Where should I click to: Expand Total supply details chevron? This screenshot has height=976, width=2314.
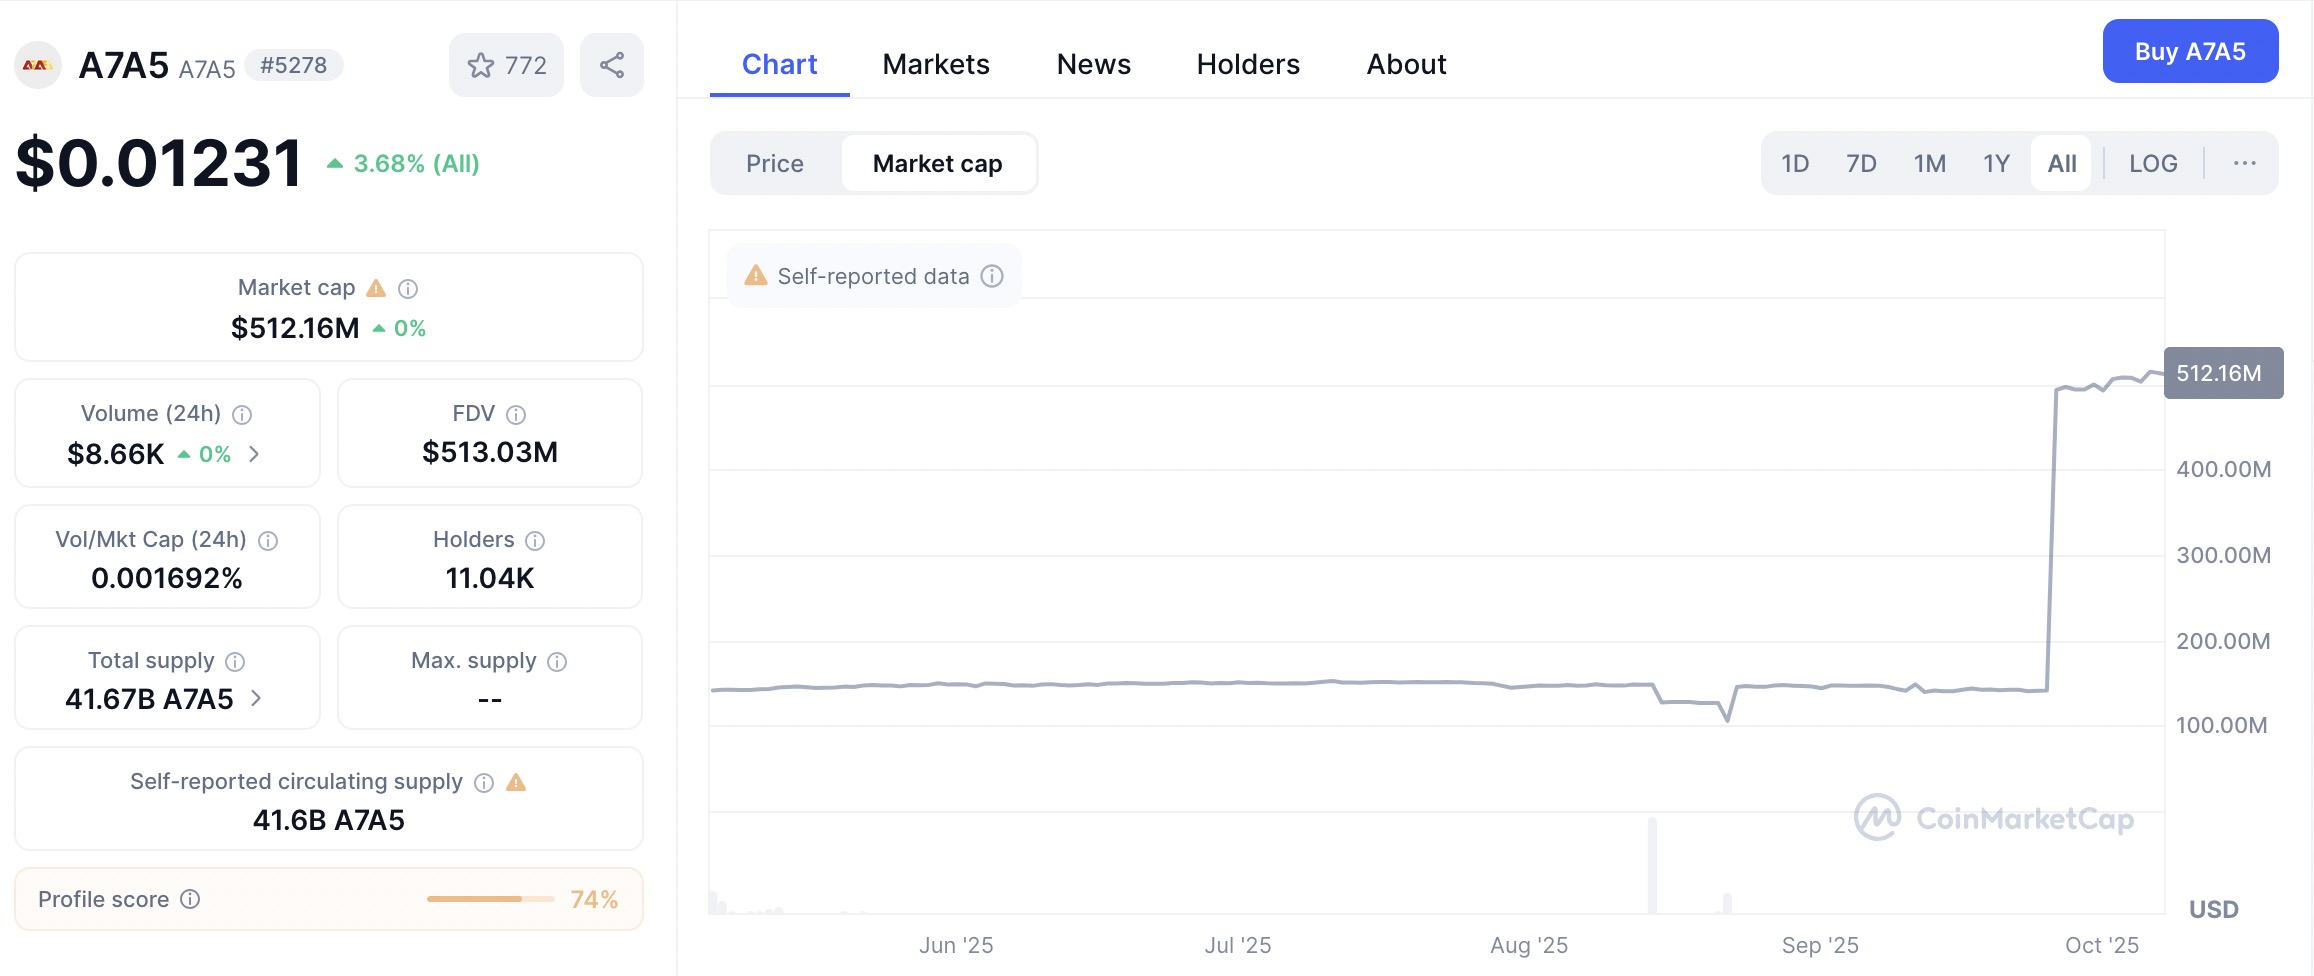pos(256,698)
